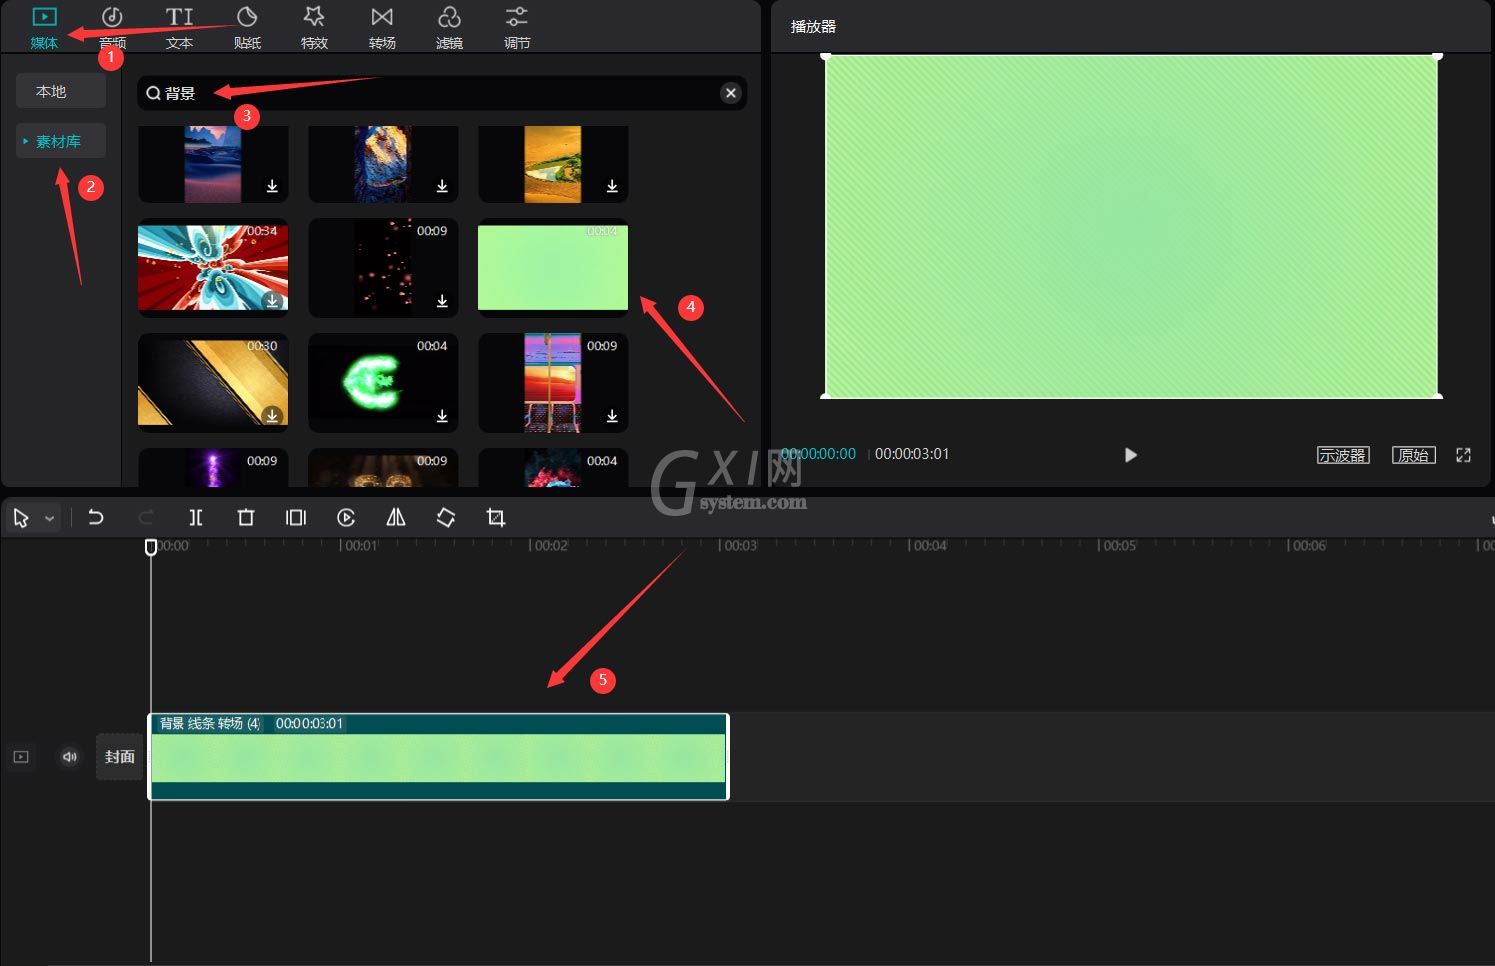Enter fullscreen preview mode
Viewport: 1495px width, 966px height.
click(x=1463, y=455)
